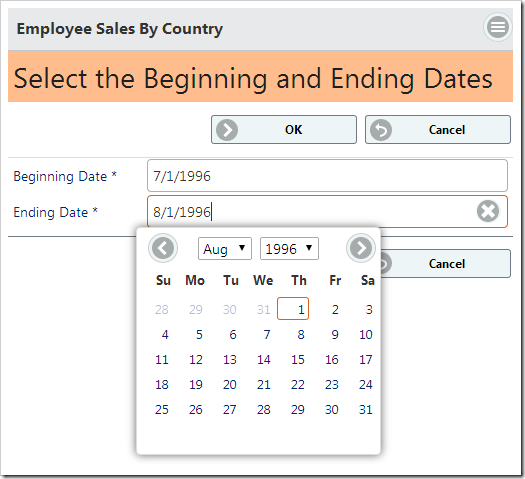This screenshot has height=479, width=525.
Task: Click the arrow icon on OK button
Action: [x=227, y=130]
